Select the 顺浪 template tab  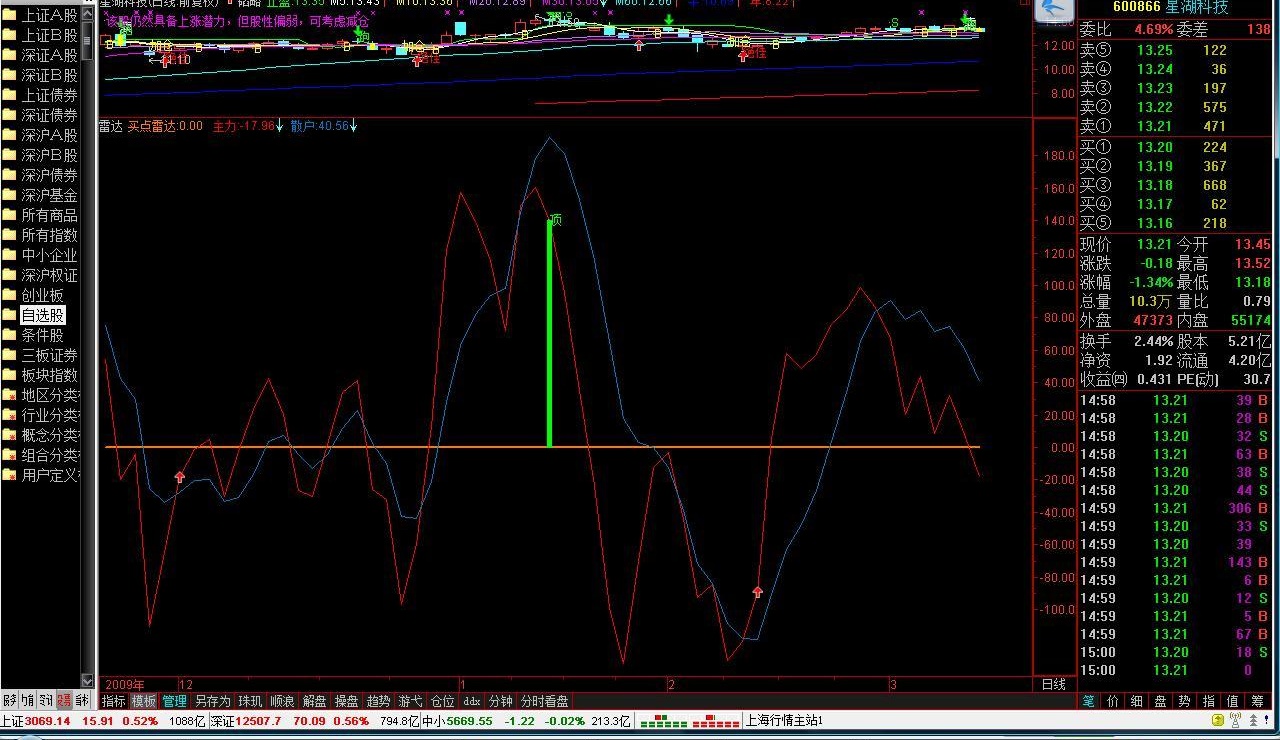click(x=282, y=701)
